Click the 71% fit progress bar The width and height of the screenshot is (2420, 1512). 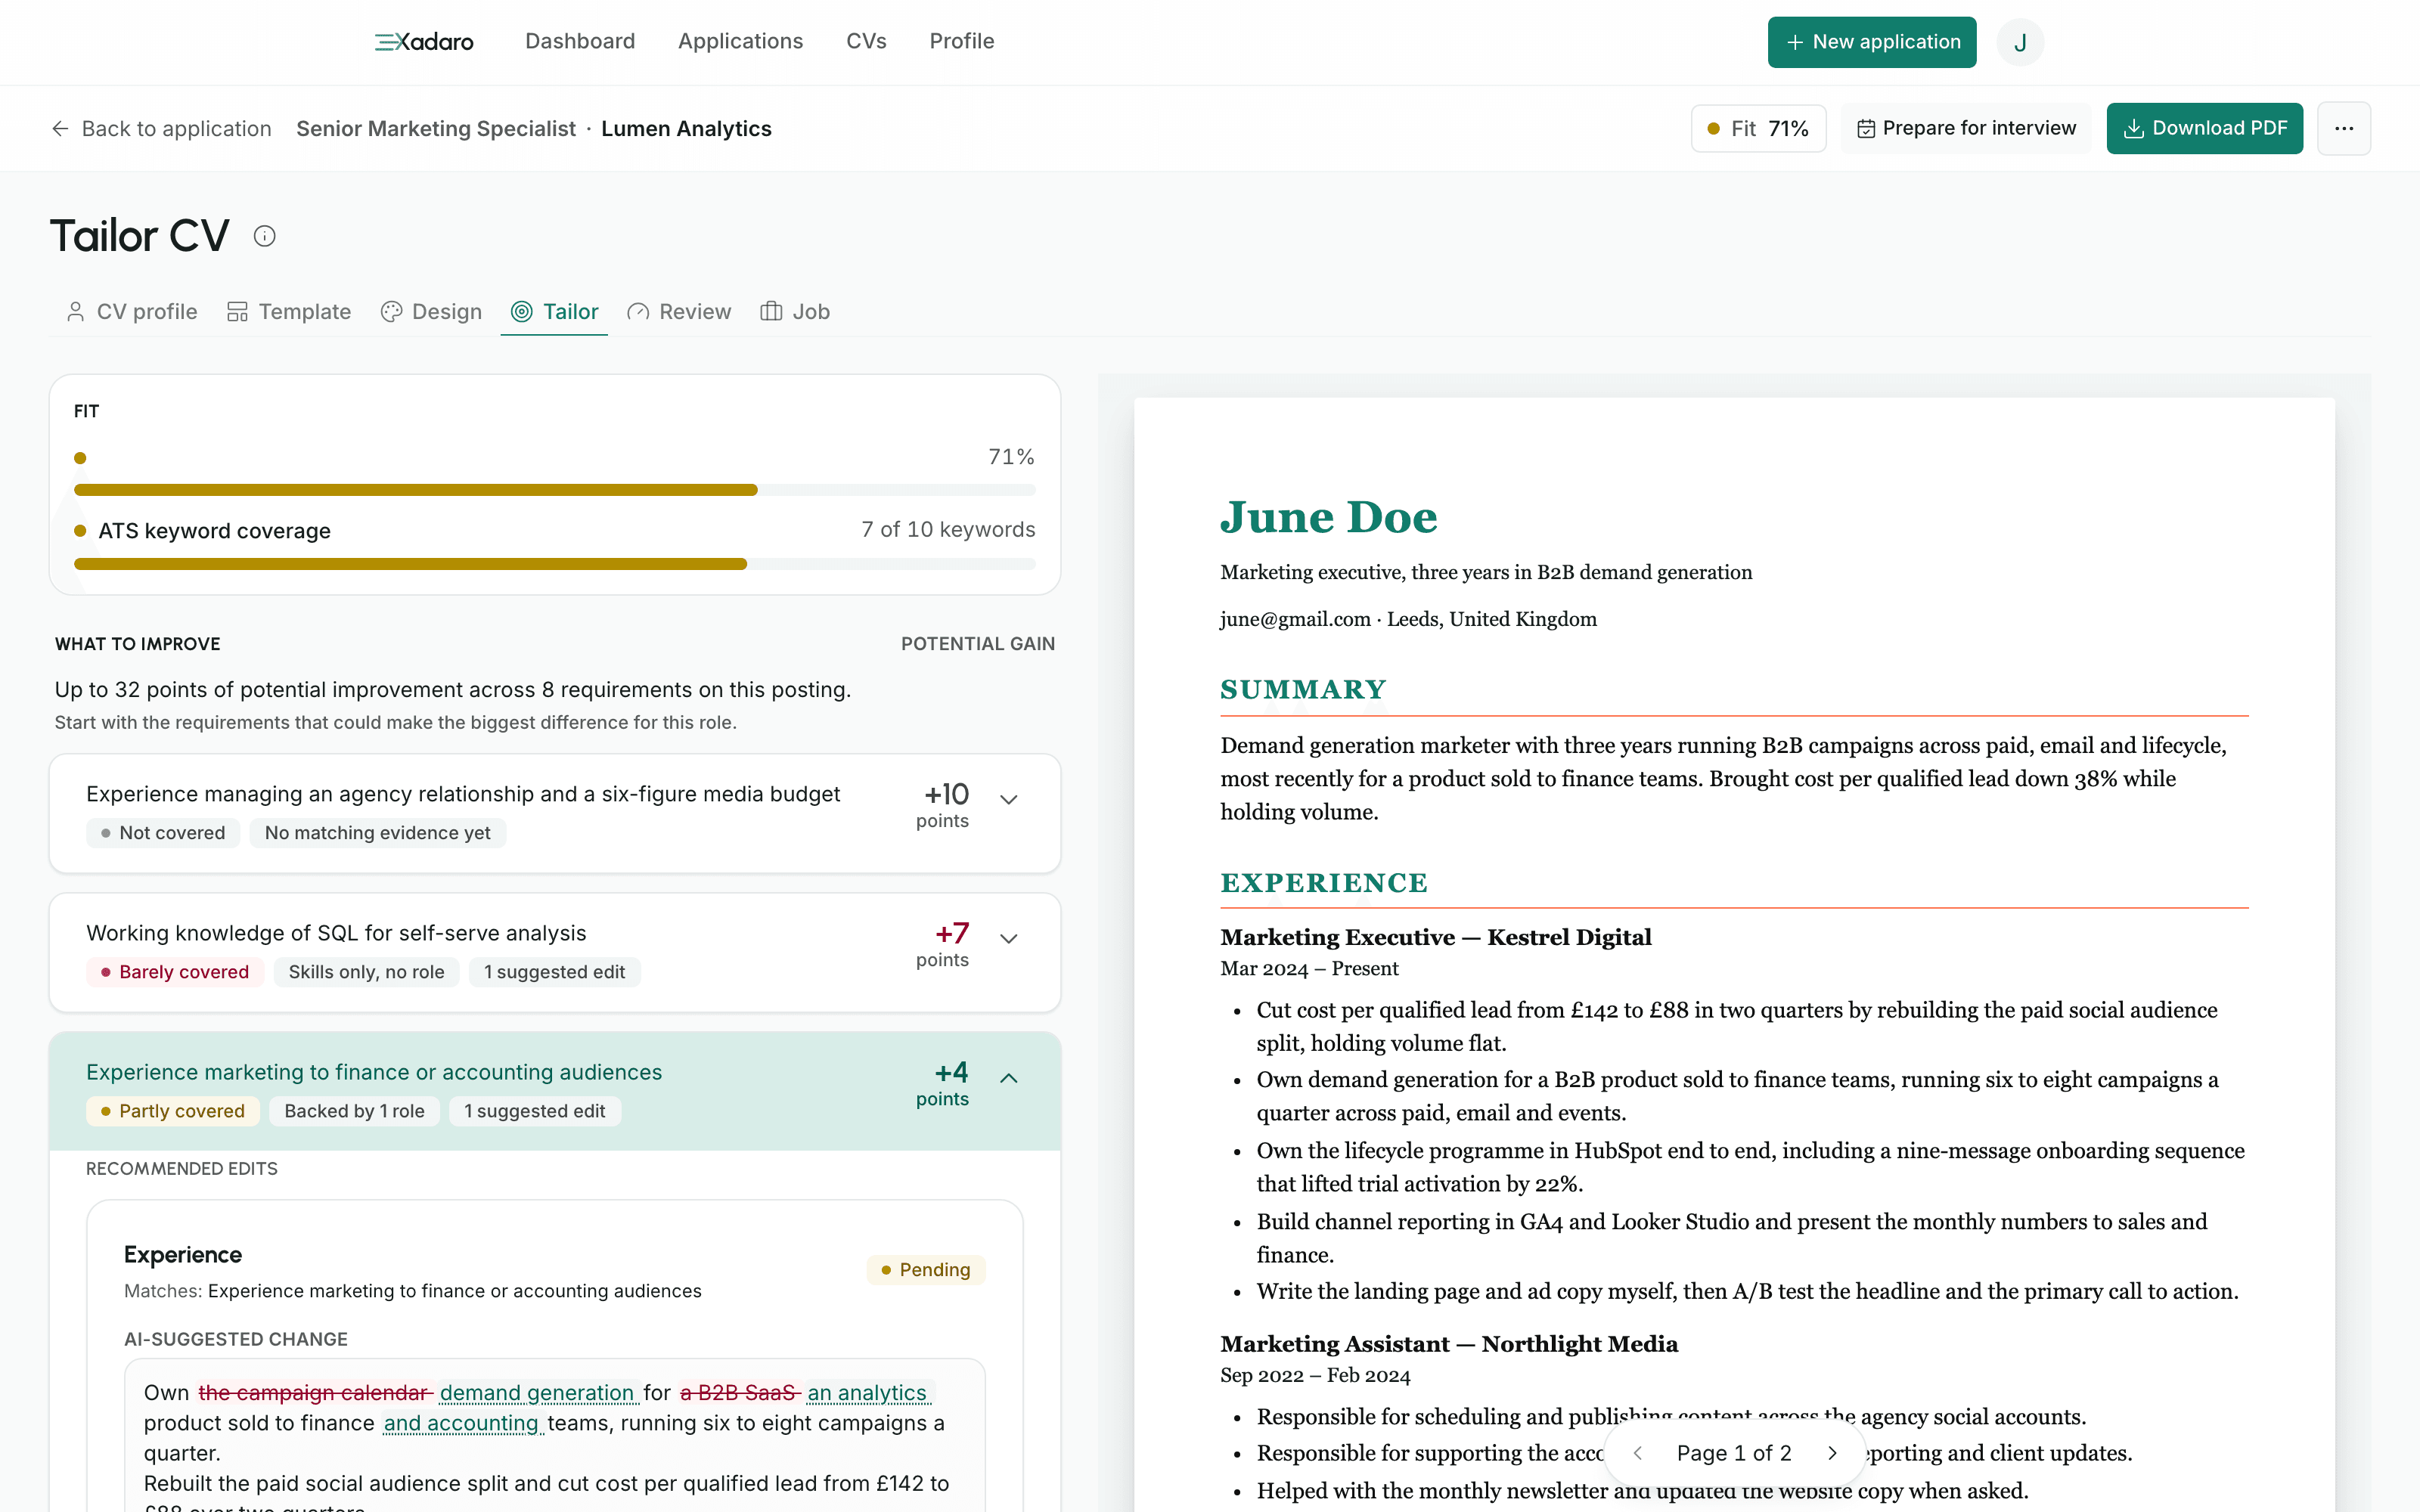pos(555,490)
